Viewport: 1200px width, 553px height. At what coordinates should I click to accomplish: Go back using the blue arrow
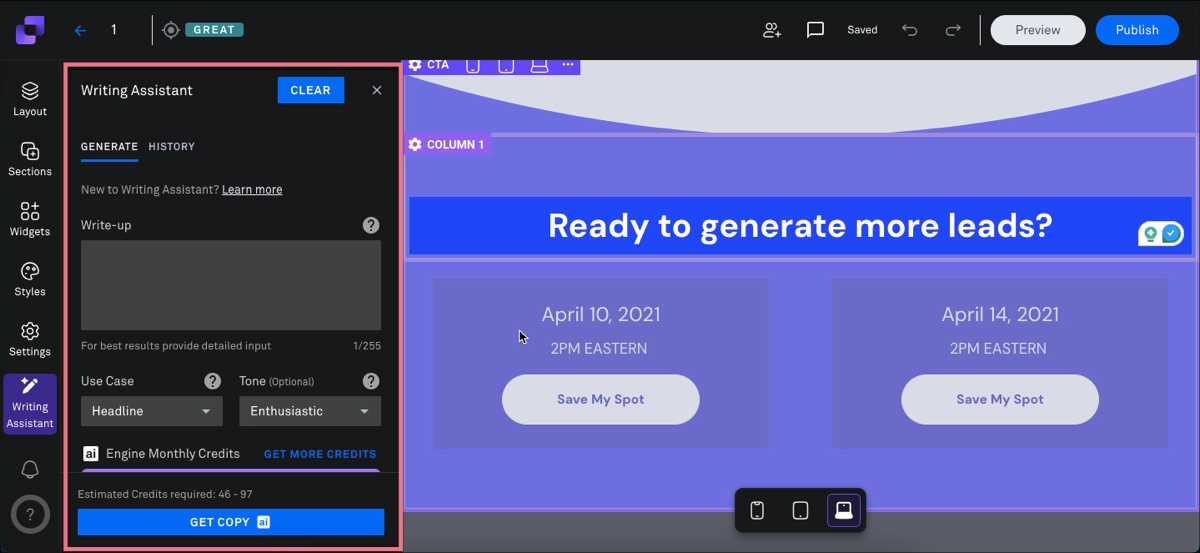click(80, 30)
